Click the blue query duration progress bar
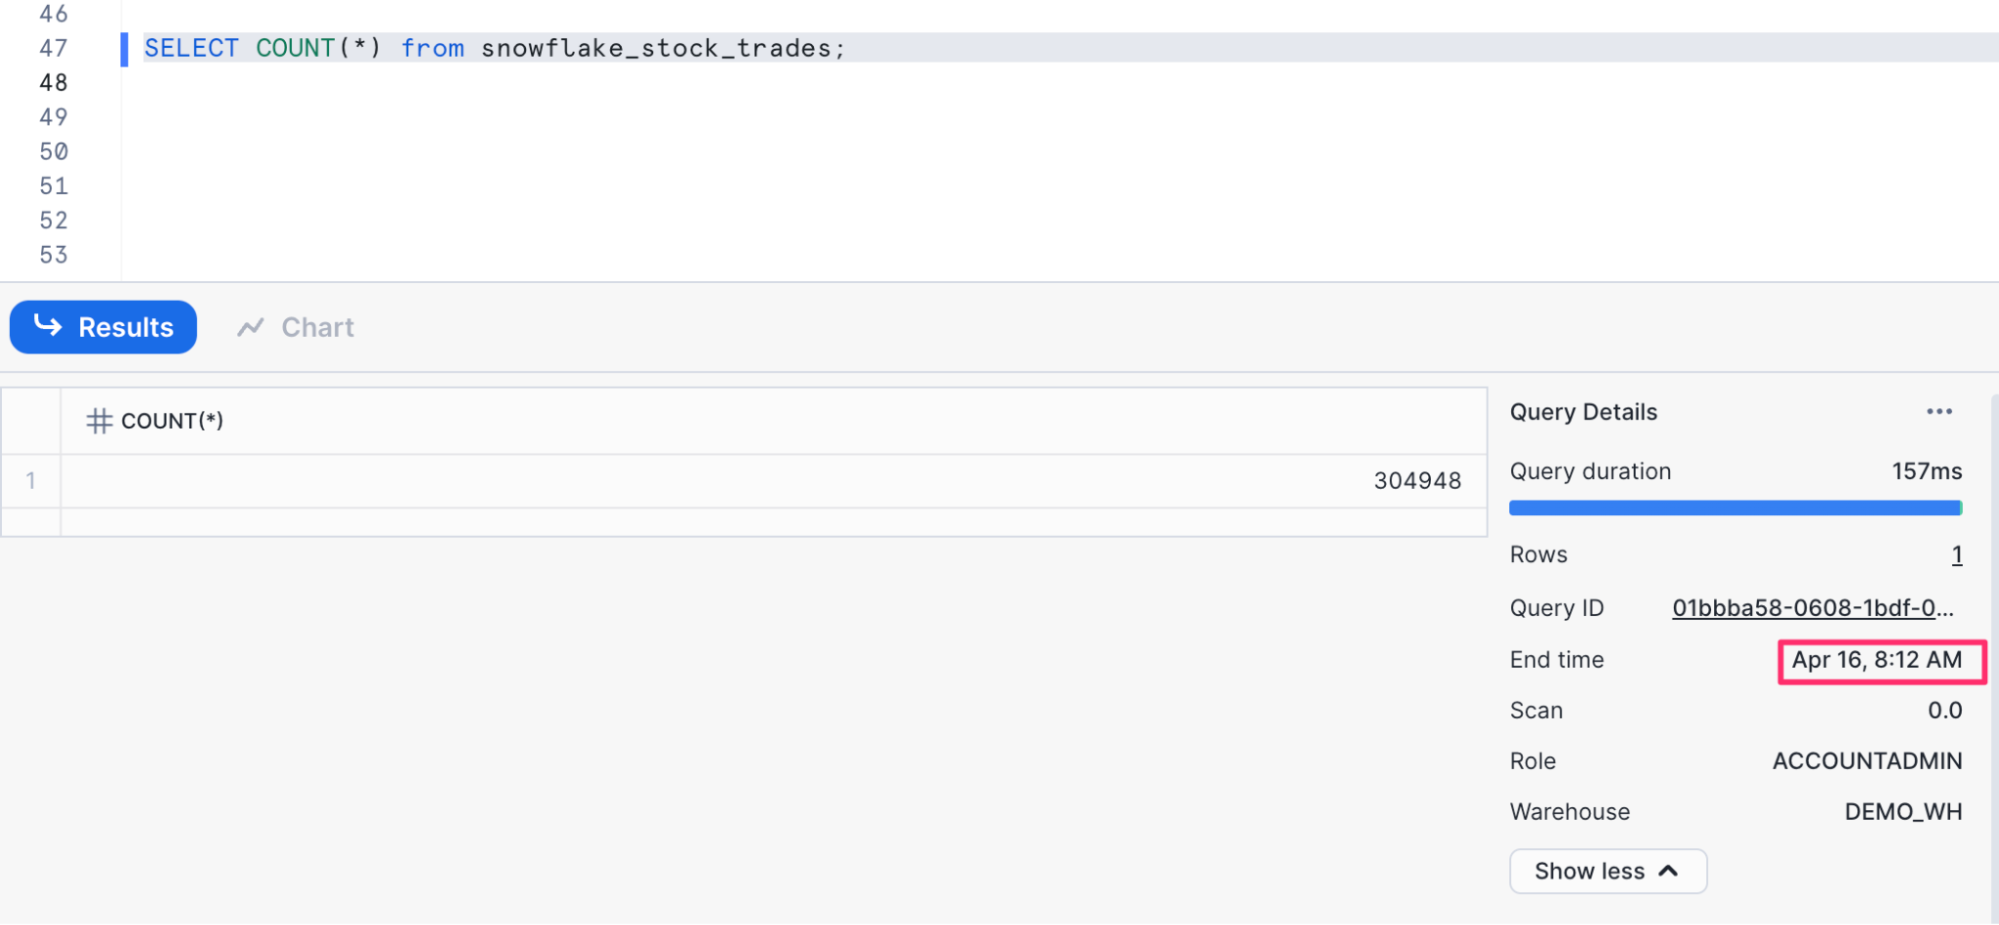 1736,508
